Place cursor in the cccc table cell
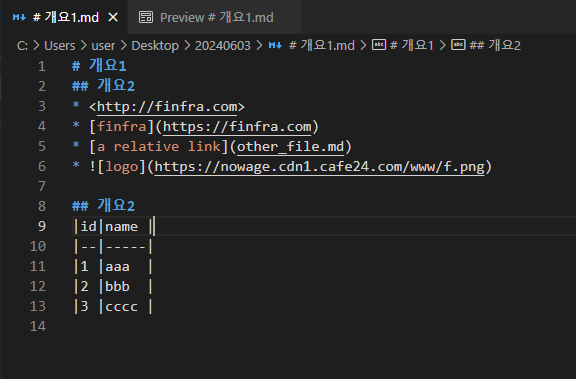Screen dimensions: 576x379 coord(121,306)
